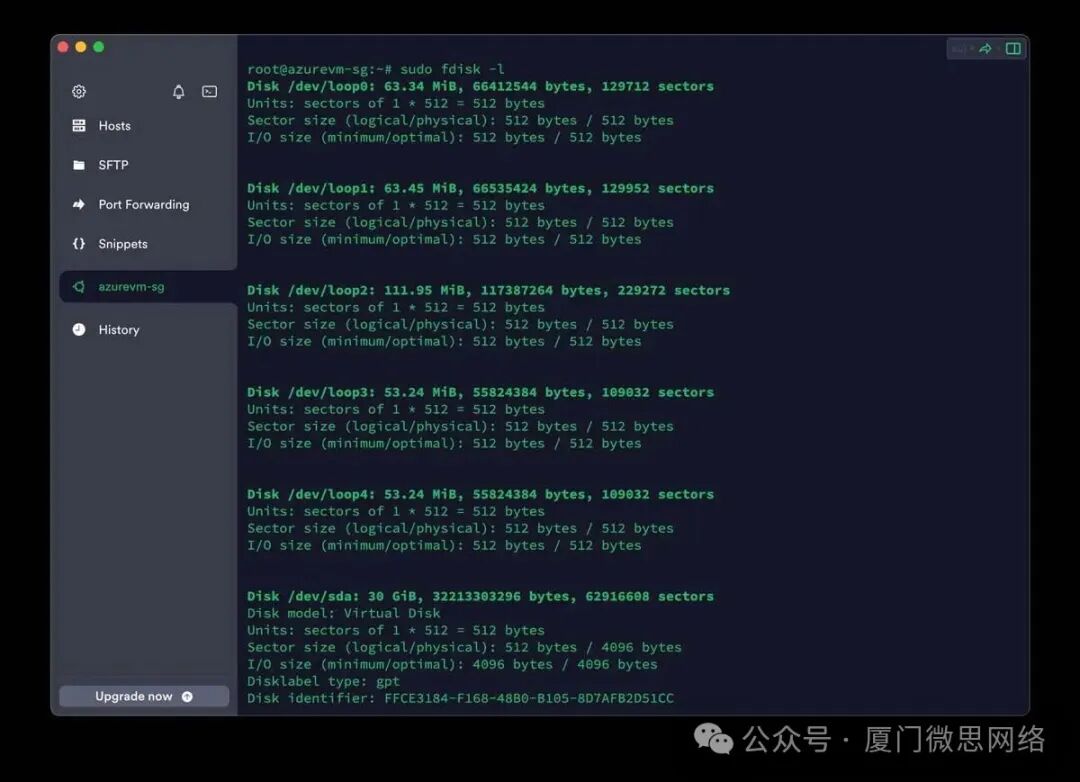
Task: Close the Termius window with red button
Action: tap(63, 47)
